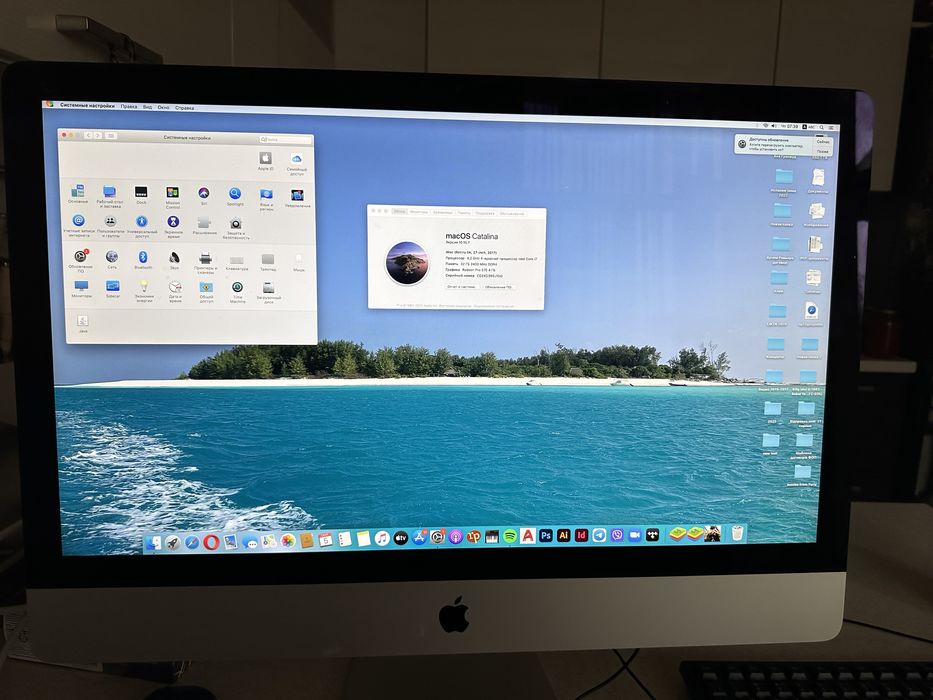
Task: Open Keyboard (Клавиатура) preferences
Action: coord(237,262)
